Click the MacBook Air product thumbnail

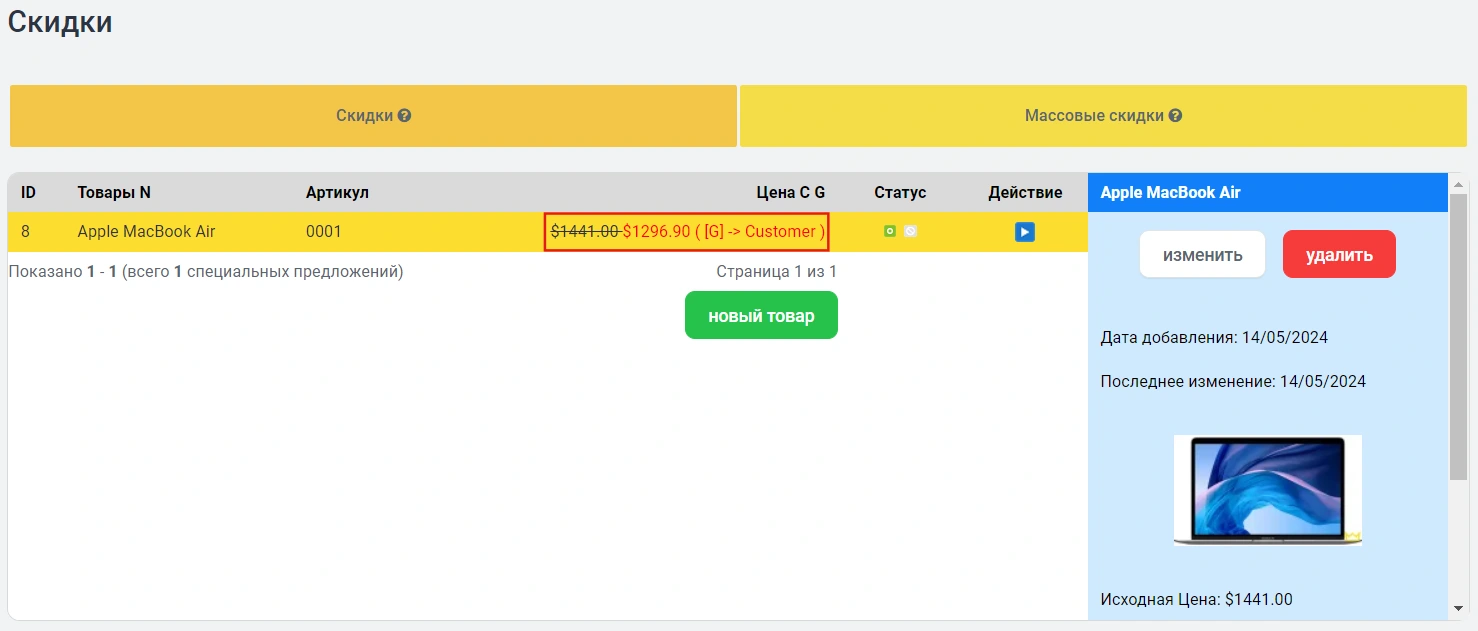pyautogui.click(x=1267, y=490)
